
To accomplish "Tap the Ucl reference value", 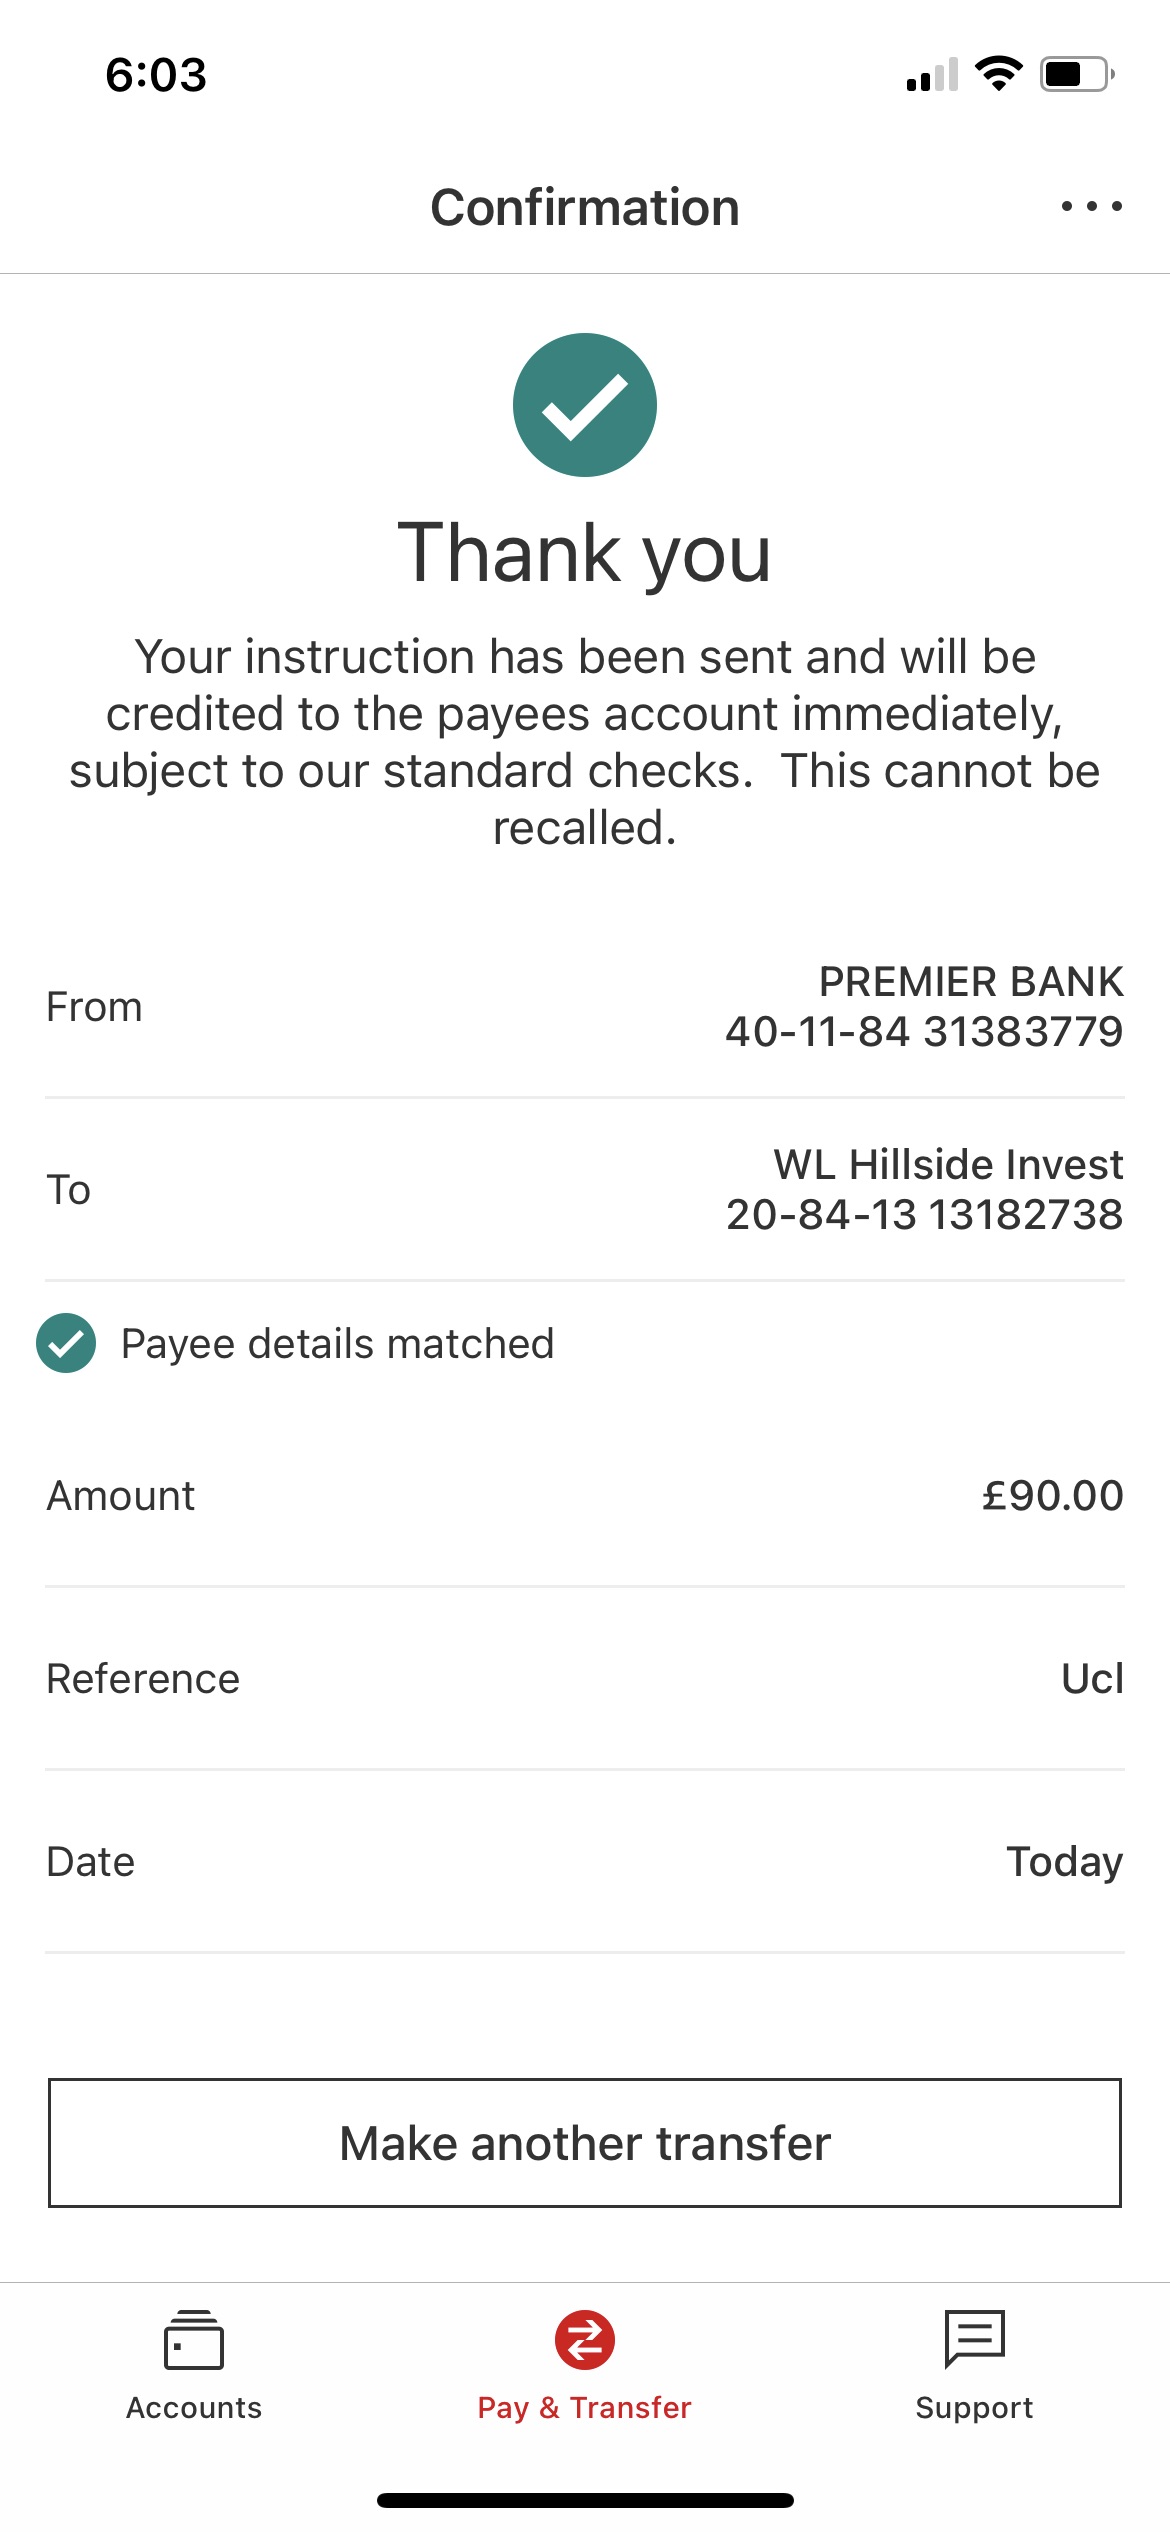I will pos(1092,1679).
